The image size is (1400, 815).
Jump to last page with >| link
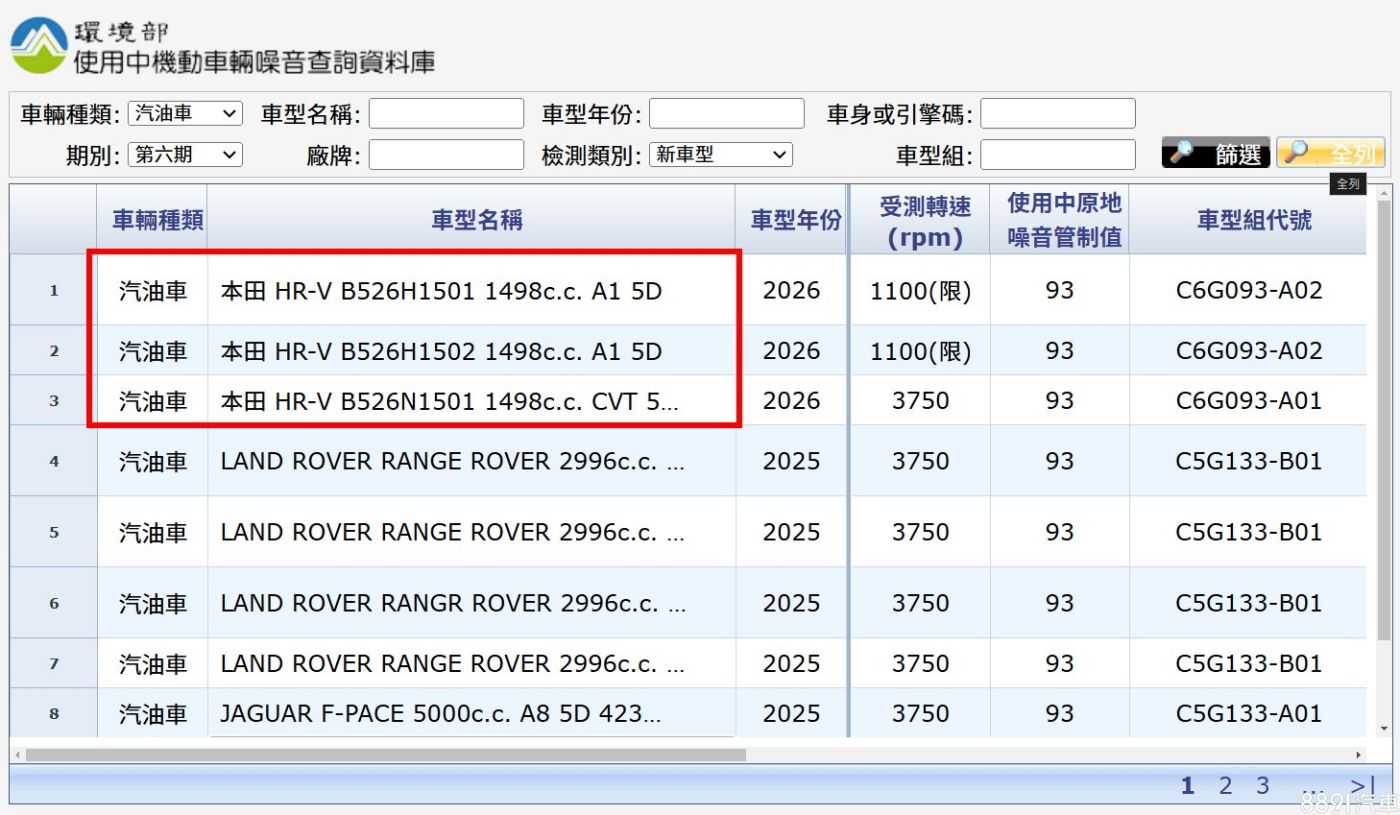(1362, 786)
